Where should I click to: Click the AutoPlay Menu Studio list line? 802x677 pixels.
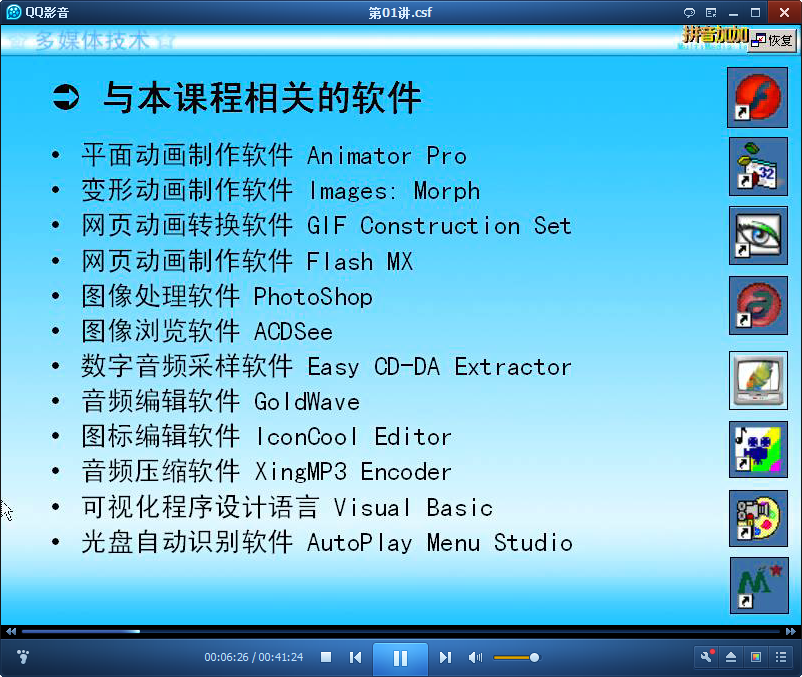click(327, 542)
